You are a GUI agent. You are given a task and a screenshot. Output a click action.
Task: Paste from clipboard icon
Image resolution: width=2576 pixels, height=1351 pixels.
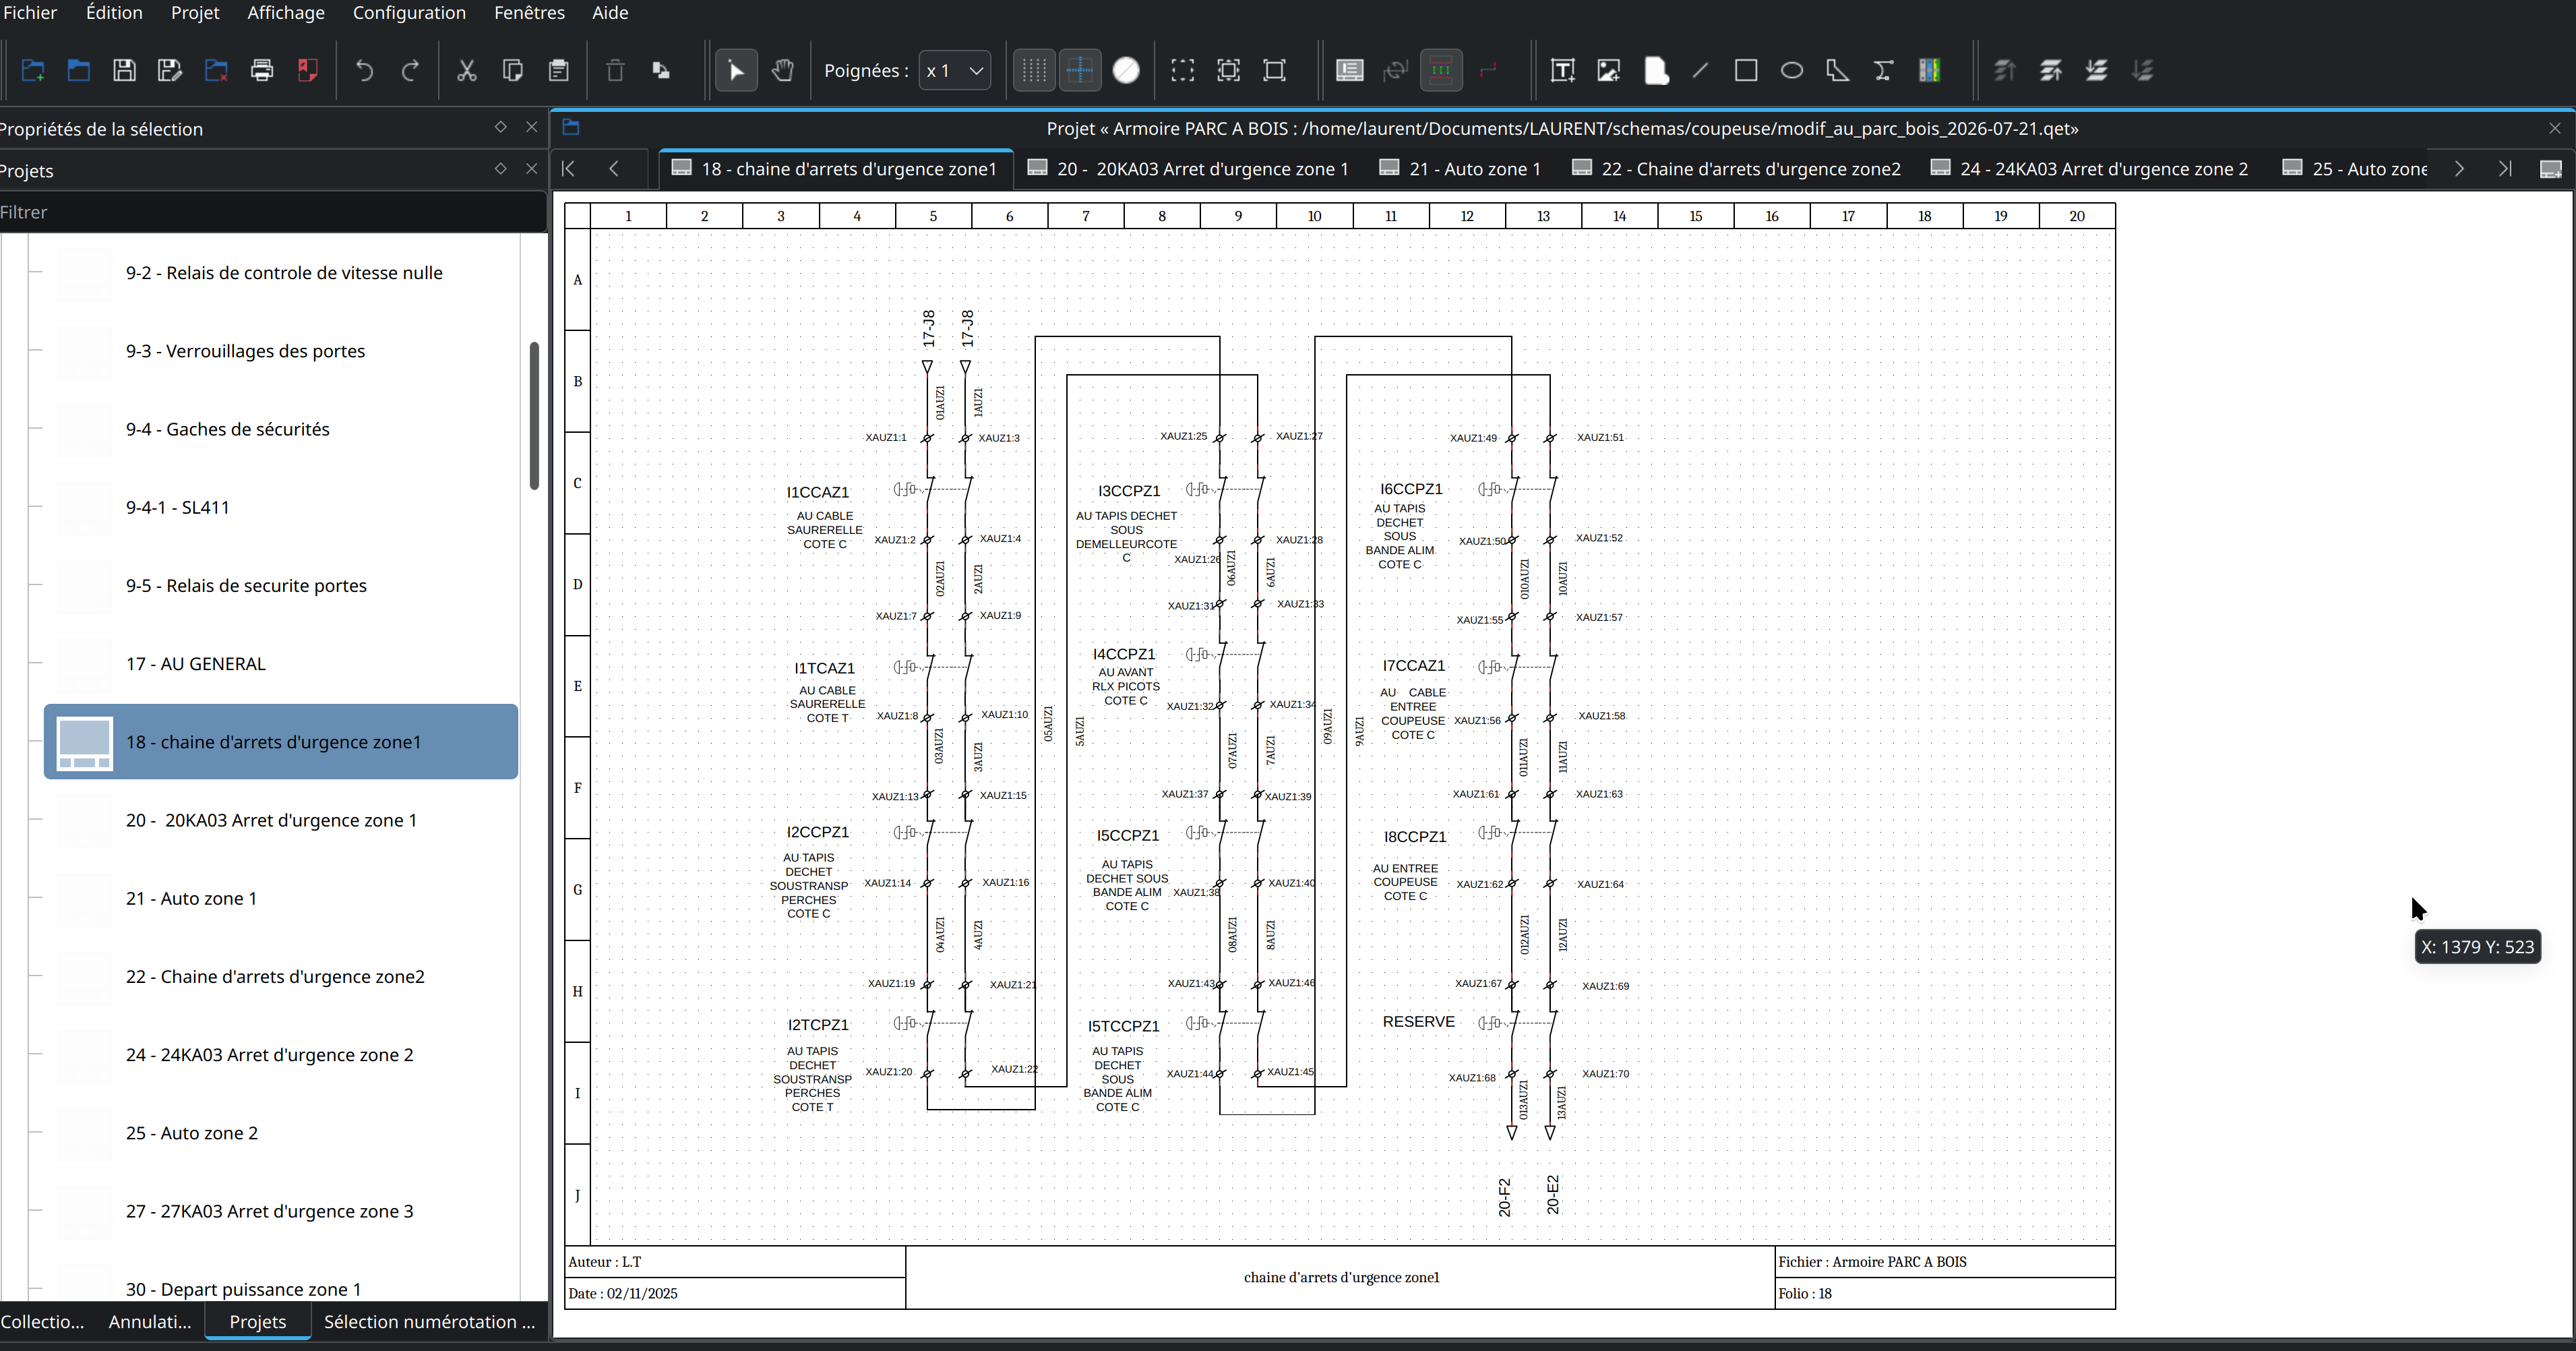click(559, 70)
